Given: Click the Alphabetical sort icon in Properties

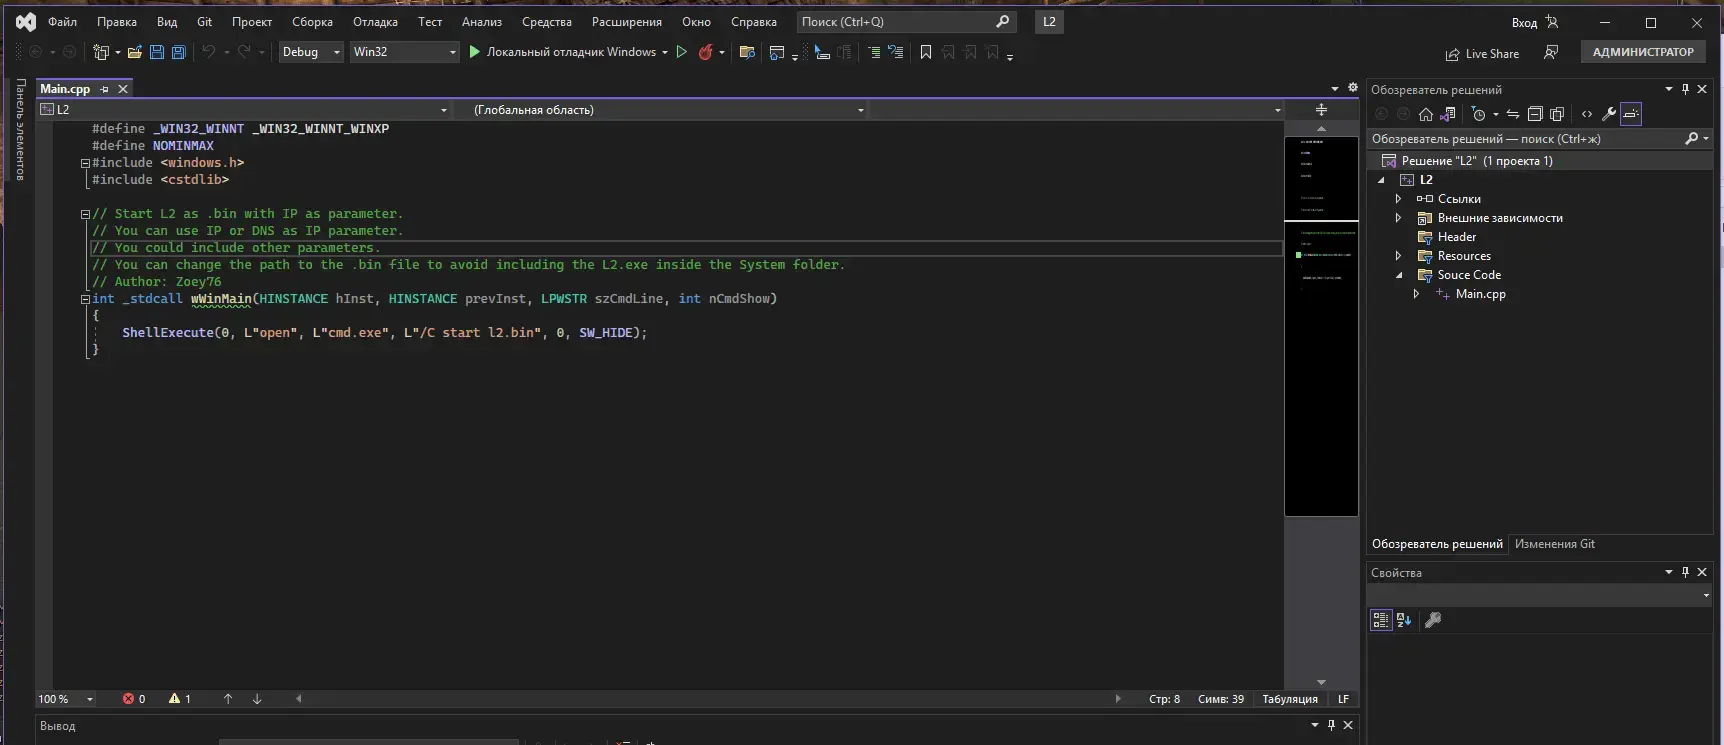Looking at the screenshot, I should pyautogui.click(x=1404, y=620).
